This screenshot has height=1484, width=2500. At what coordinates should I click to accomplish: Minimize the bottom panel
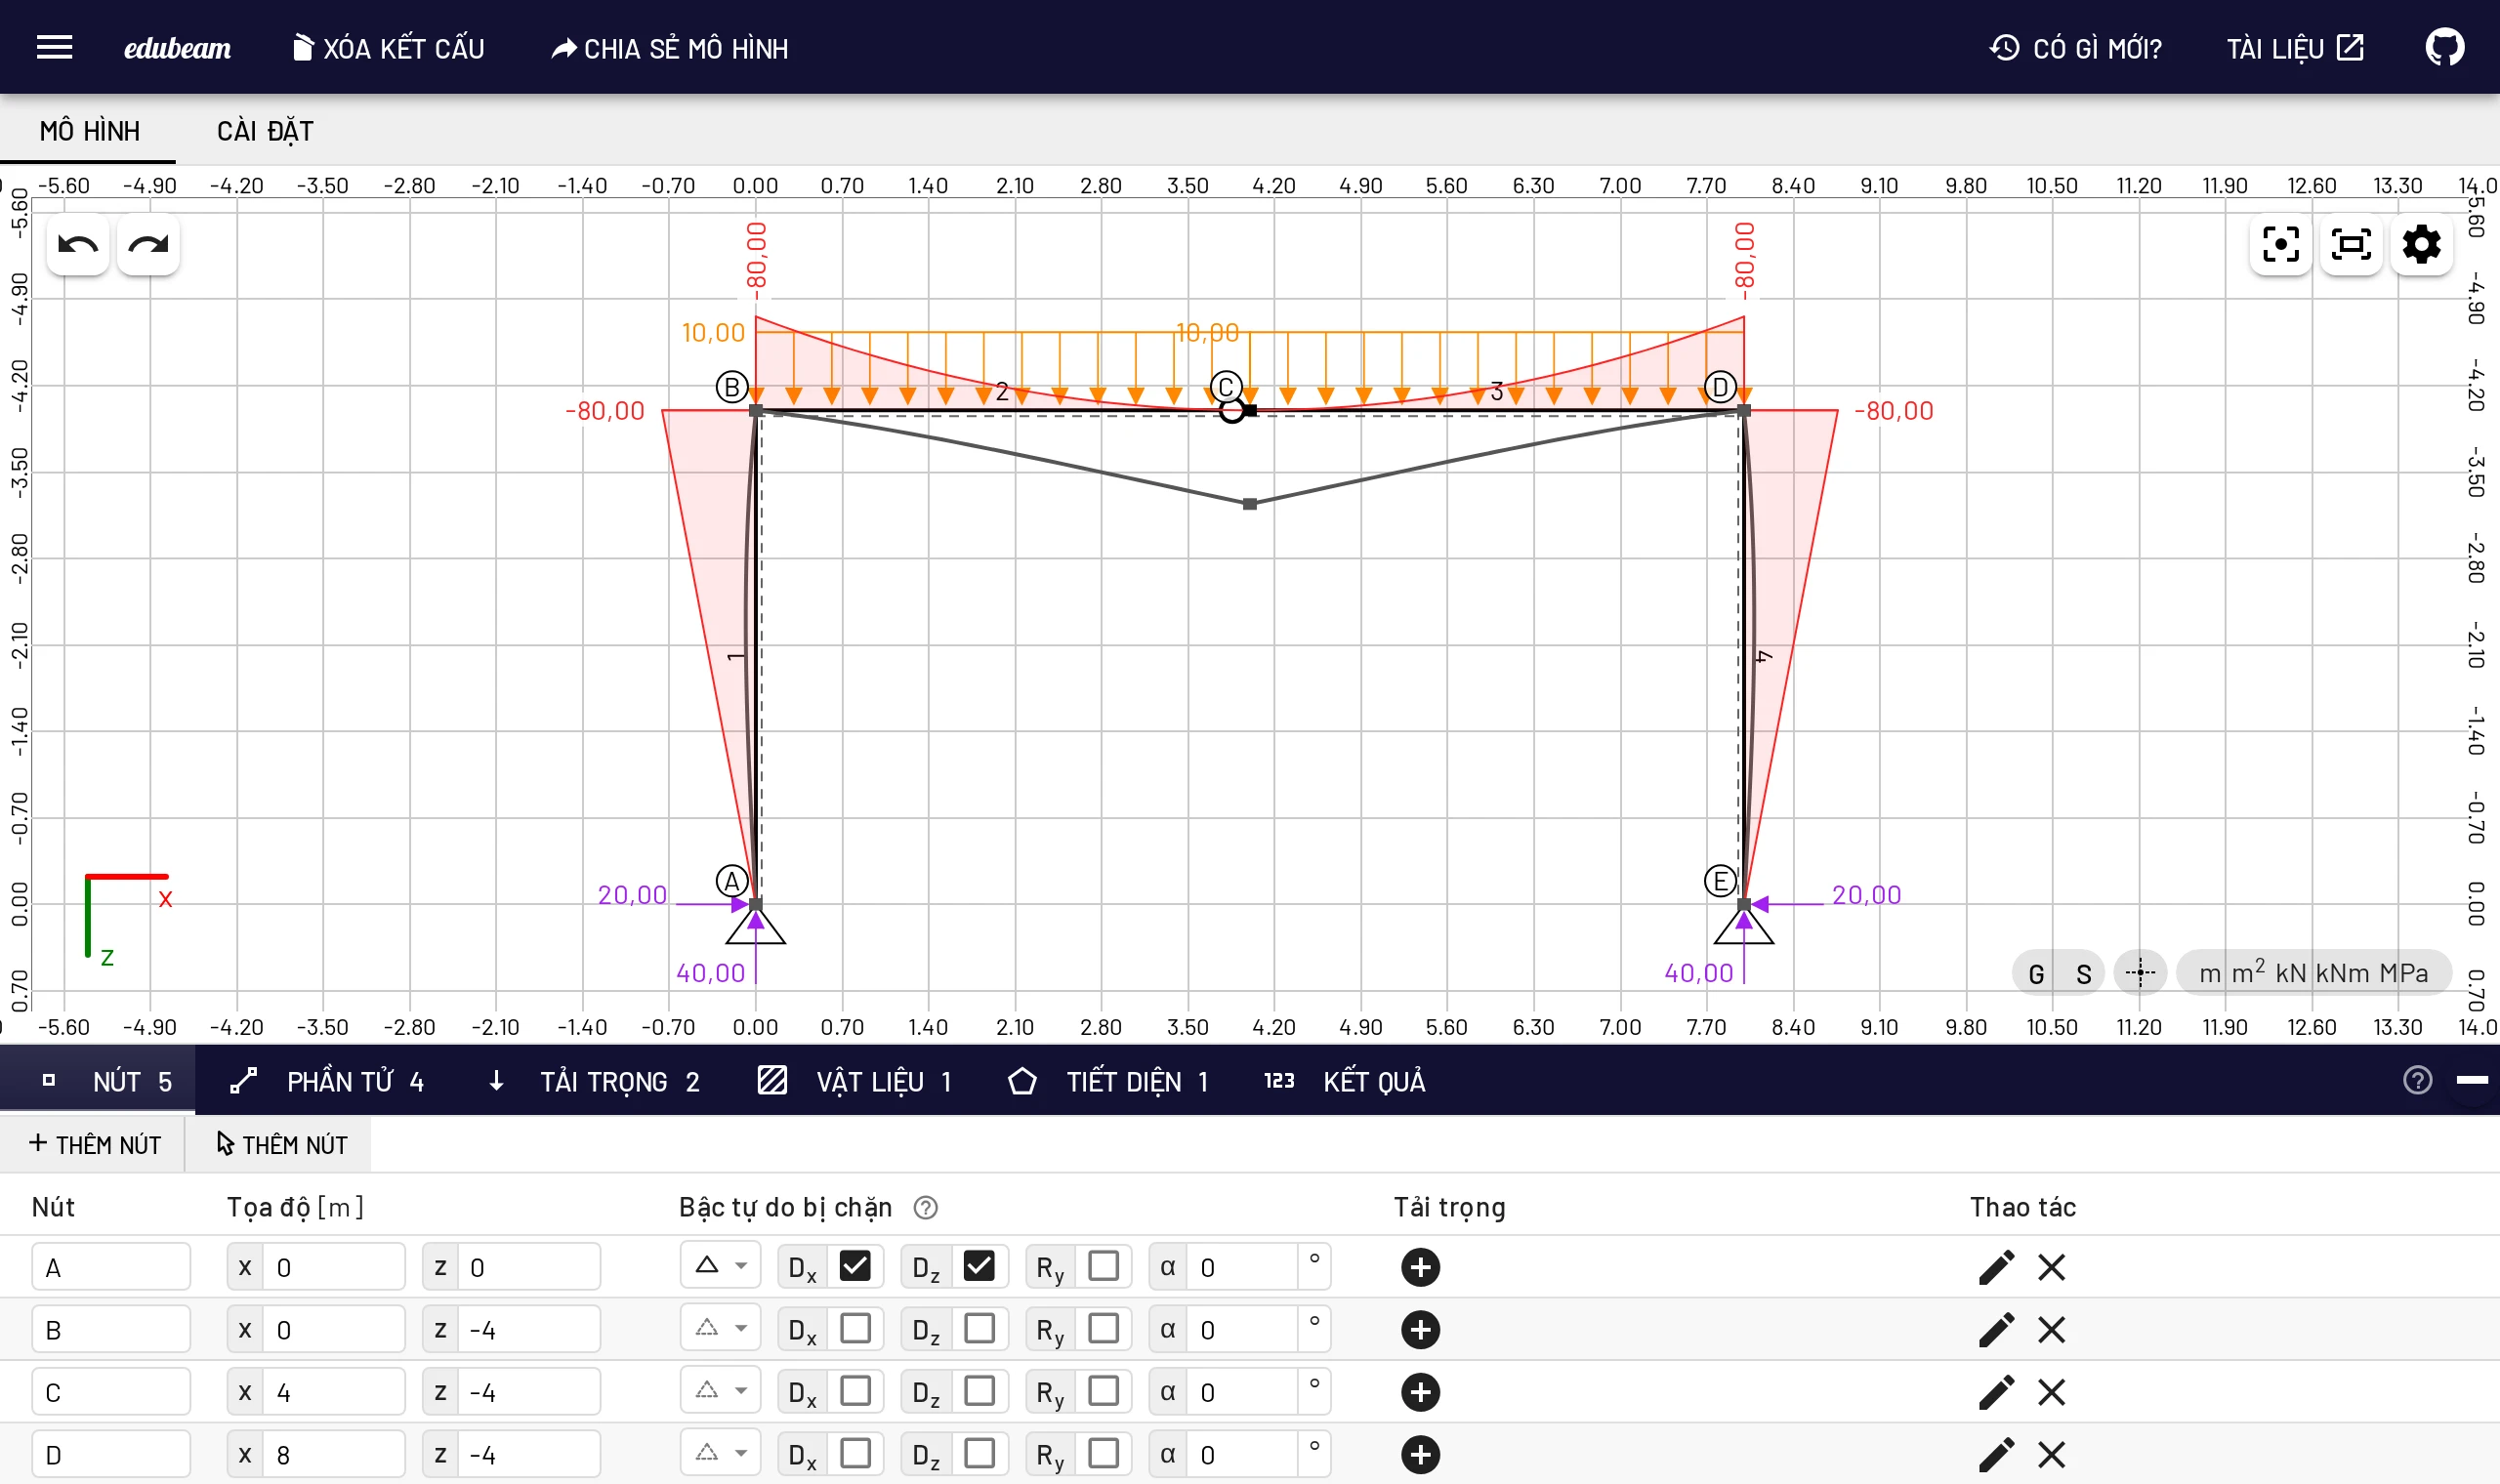[x=2472, y=1080]
